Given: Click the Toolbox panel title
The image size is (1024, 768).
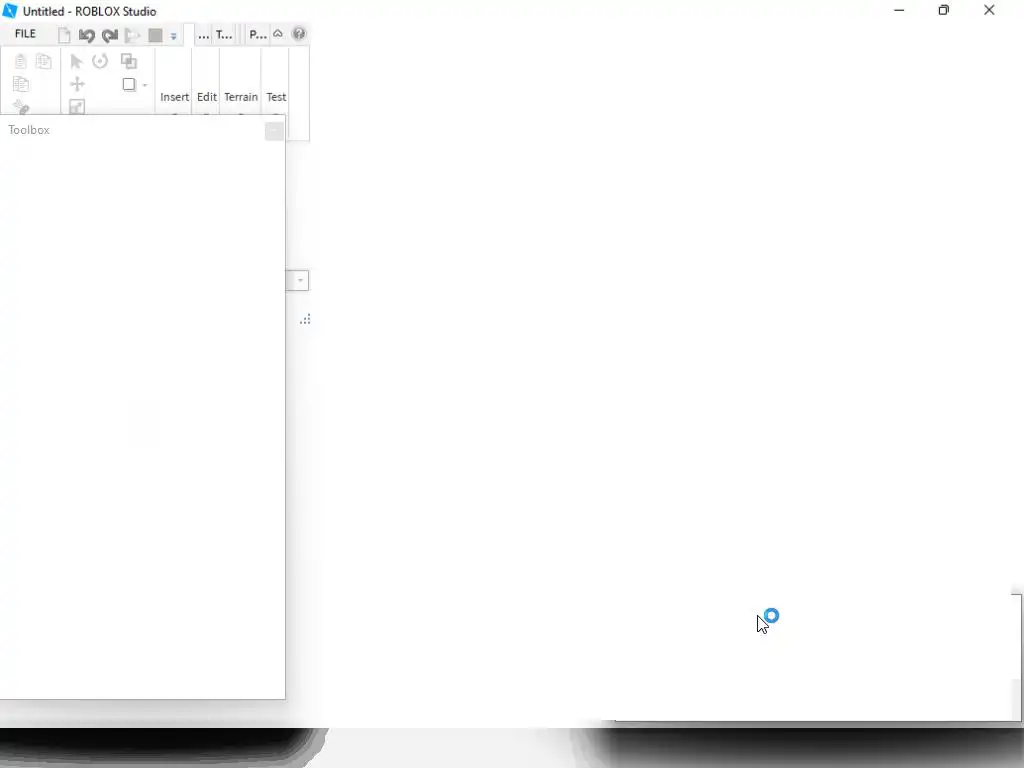Looking at the screenshot, I should pos(29,130).
